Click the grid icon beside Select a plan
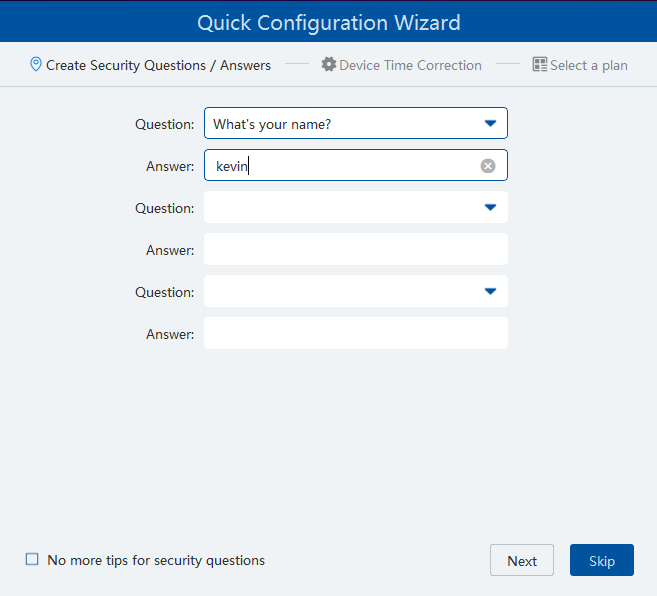657x596 pixels. (540, 65)
